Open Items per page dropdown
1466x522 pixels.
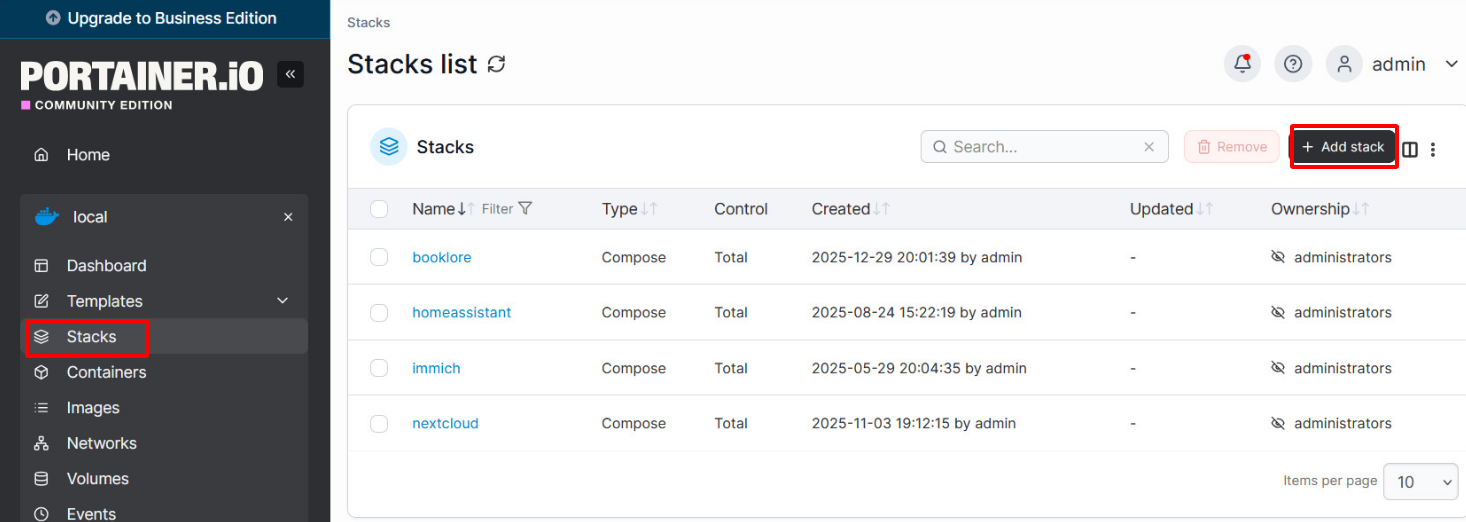1420,481
